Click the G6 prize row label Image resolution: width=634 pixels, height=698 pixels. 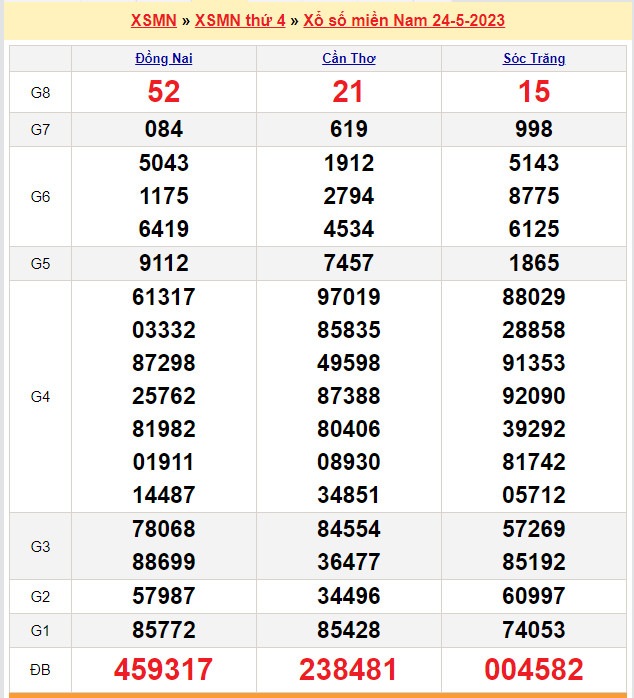[x=40, y=196]
